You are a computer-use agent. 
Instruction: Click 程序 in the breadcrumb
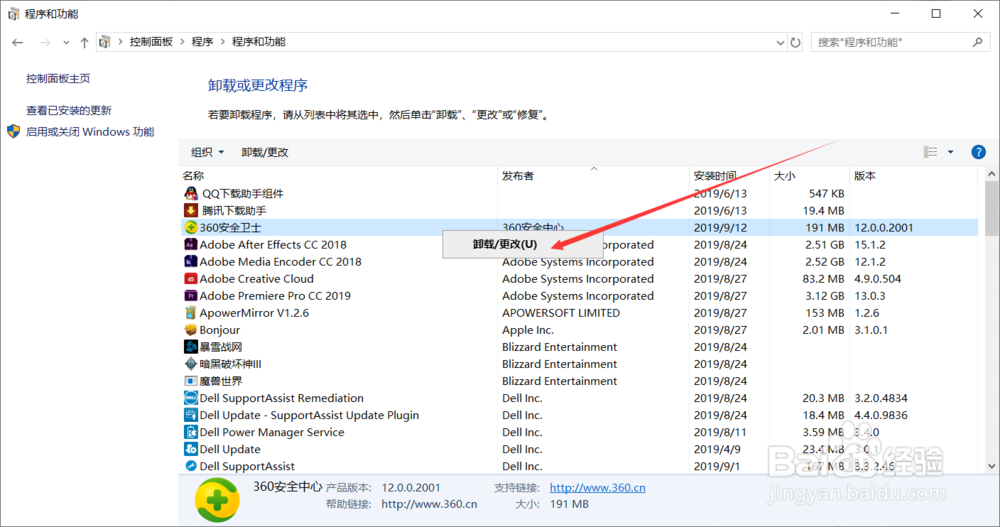[202, 42]
